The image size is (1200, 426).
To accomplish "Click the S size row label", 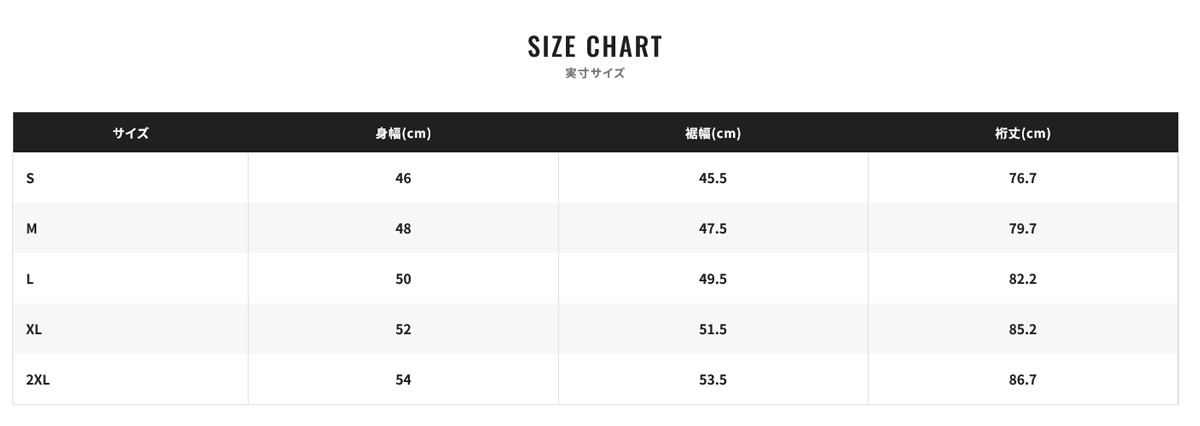I will [30, 178].
